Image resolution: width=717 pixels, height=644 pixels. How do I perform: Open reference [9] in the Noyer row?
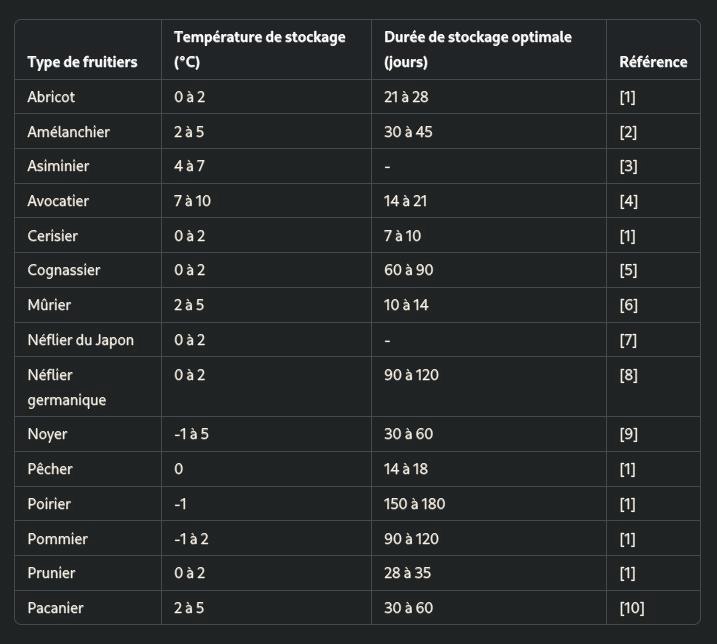627,435
